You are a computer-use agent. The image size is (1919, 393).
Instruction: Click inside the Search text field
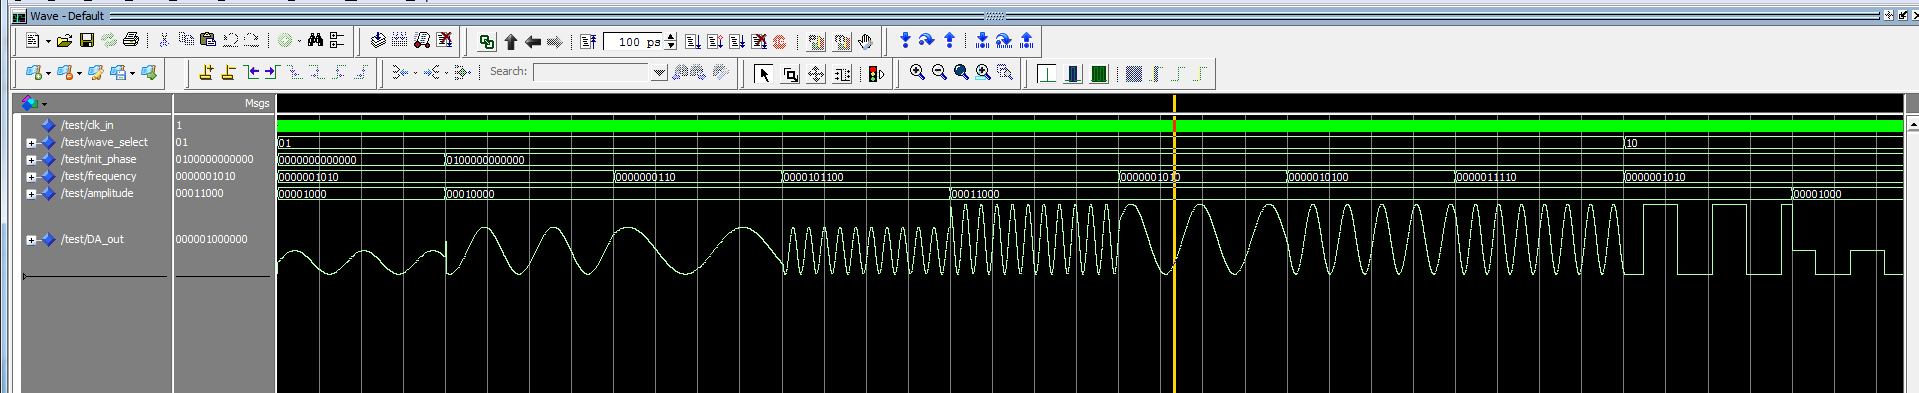click(592, 72)
